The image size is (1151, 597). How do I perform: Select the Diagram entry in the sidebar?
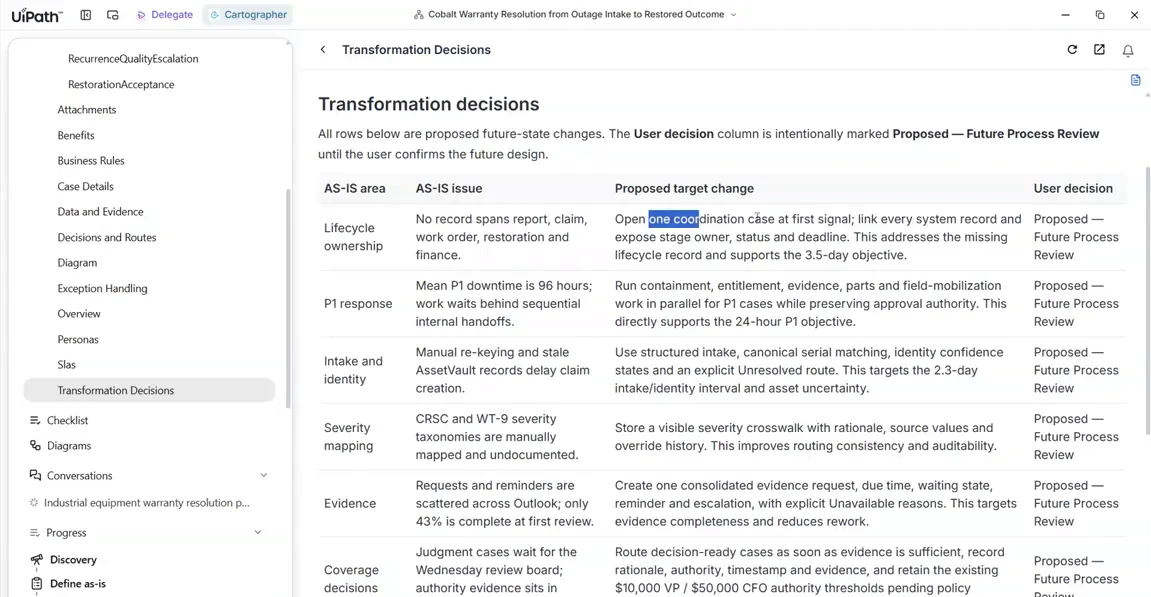click(x=77, y=263)
